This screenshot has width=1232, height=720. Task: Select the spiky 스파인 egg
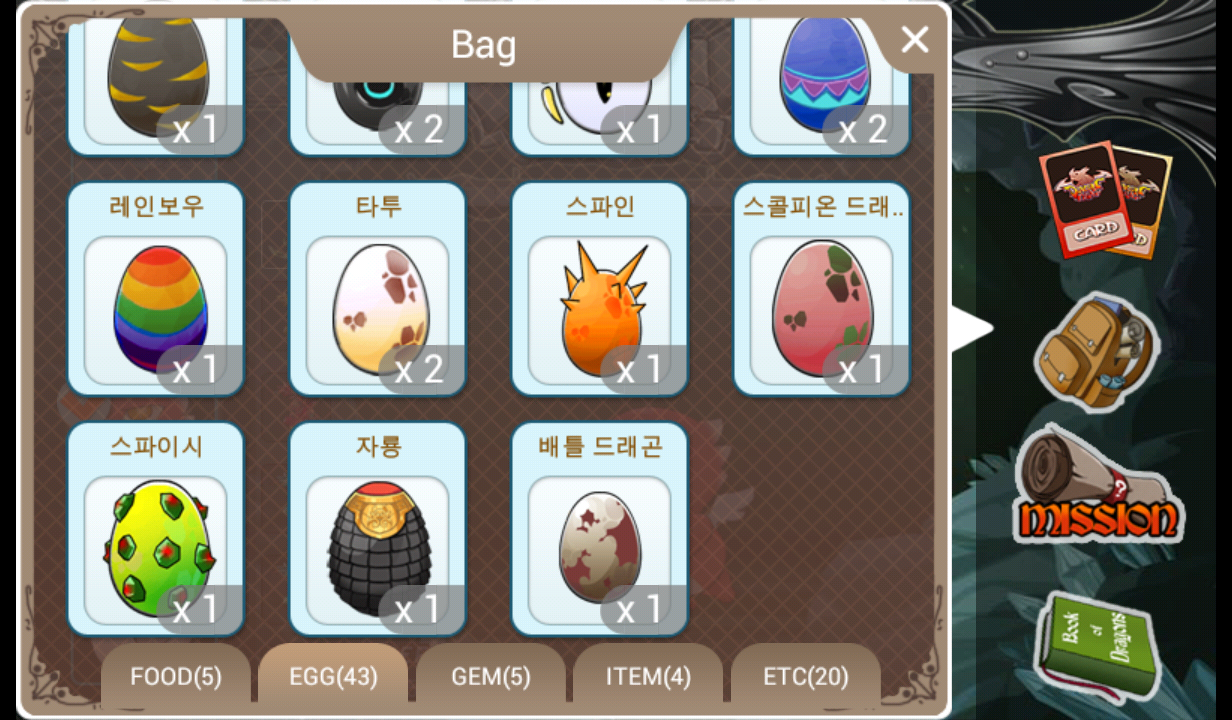click(x=600, y=290)
